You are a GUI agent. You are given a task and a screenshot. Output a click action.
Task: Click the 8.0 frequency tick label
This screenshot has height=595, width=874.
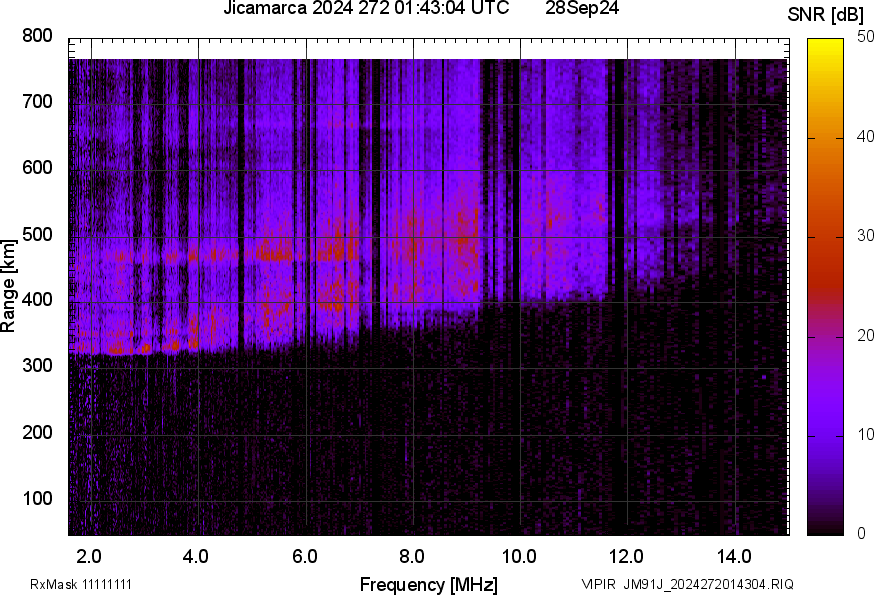412,556
